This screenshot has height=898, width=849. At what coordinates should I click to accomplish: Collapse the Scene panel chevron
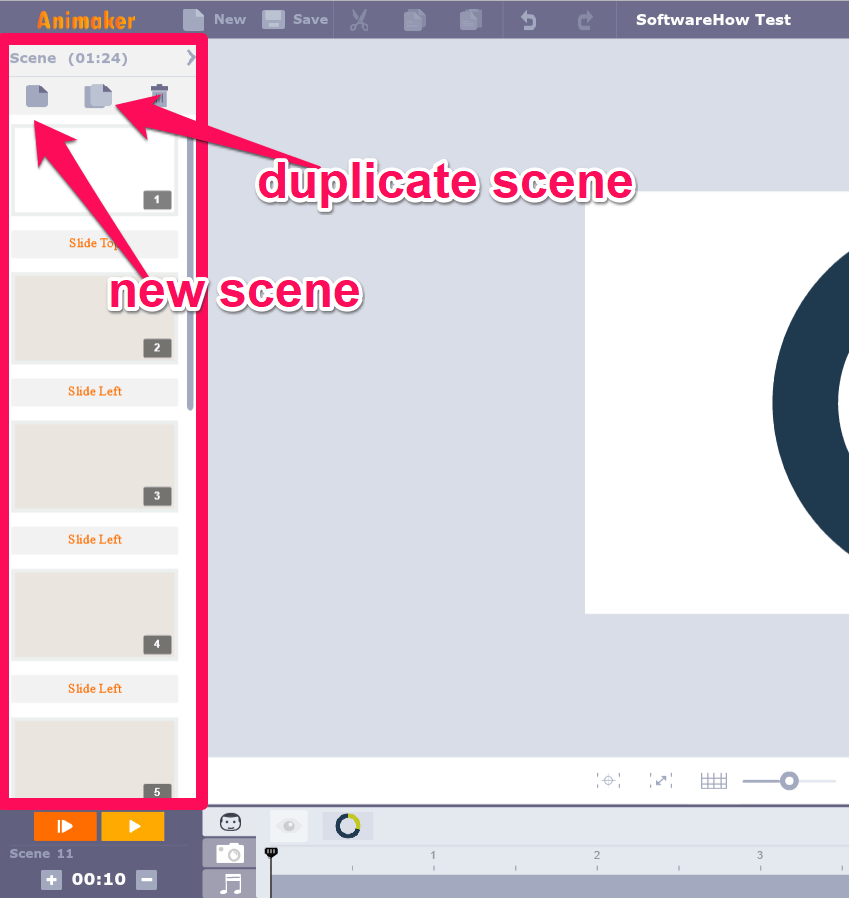[191, 57]
